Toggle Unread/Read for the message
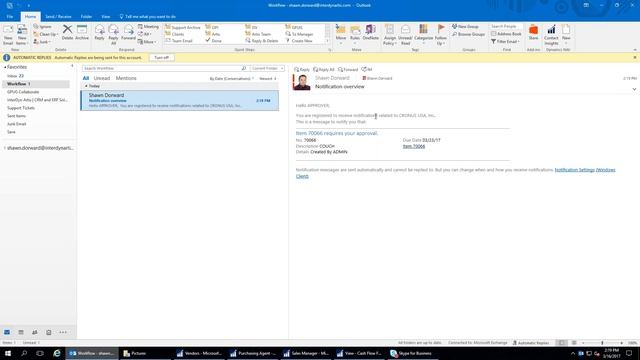Image resolution: width=640 pixels, height=360 pixels. pyautogui.click(x=405, y=35)
